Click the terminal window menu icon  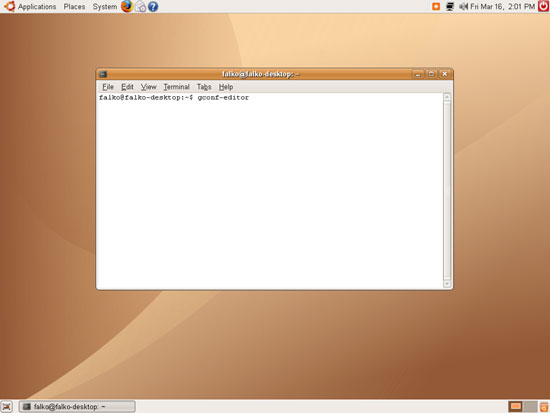click(103, 74)
